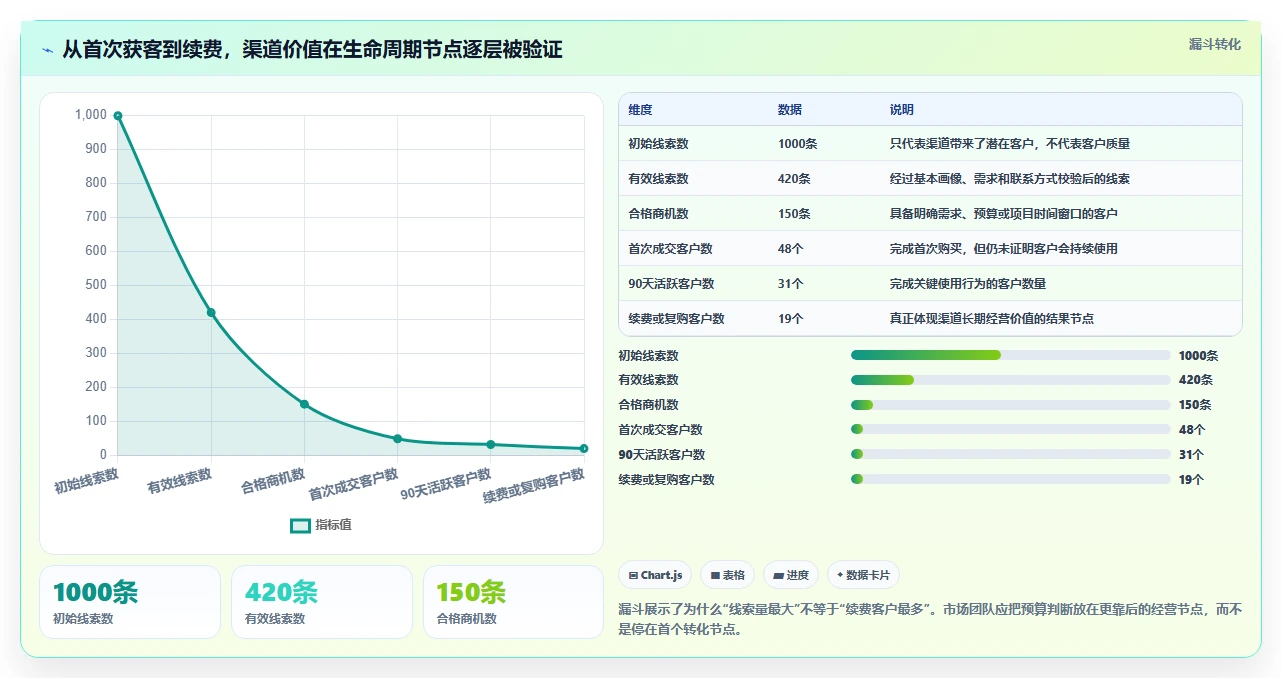This screenshot has width=1282, height=678.
Task: Select the Chart.js tag chip
Action: click(x=656, y=575)
